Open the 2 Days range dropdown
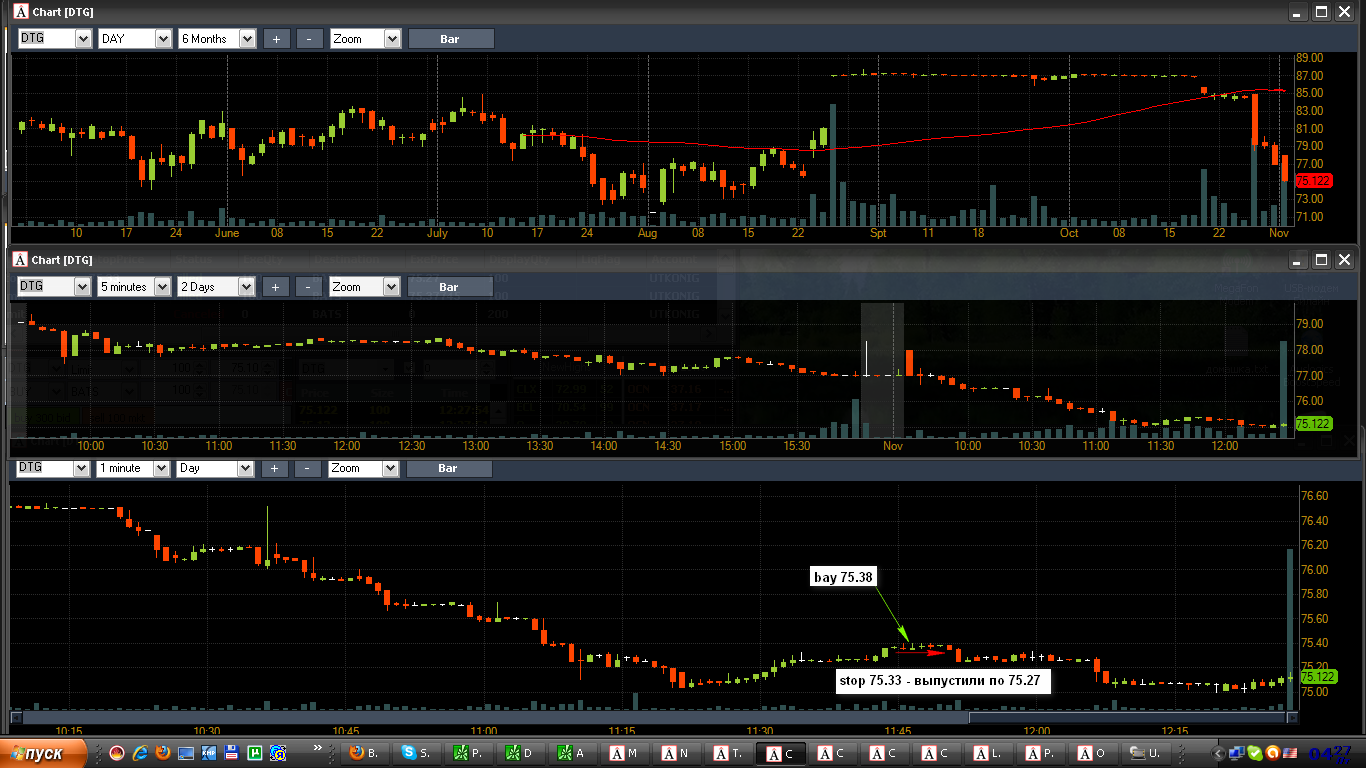The width and height of the screenshot is (1366, 768). [x=216, y=287]
